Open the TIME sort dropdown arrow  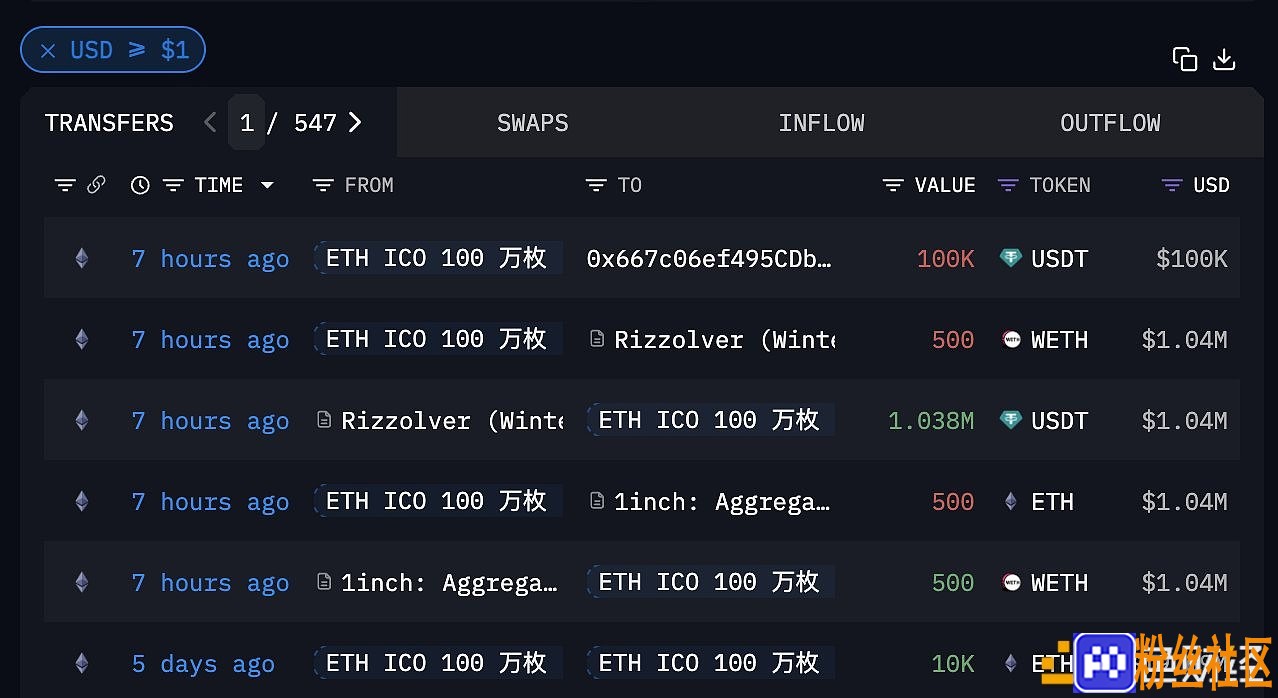267,185
